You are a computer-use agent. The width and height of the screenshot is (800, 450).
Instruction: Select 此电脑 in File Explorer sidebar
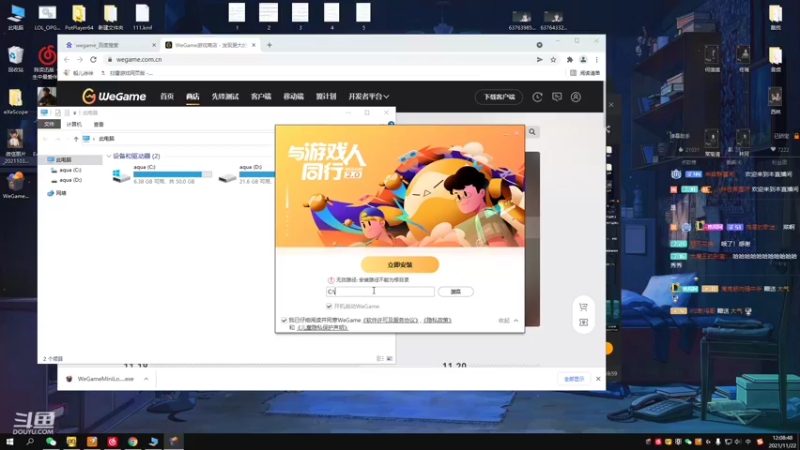tap(64, 160)
